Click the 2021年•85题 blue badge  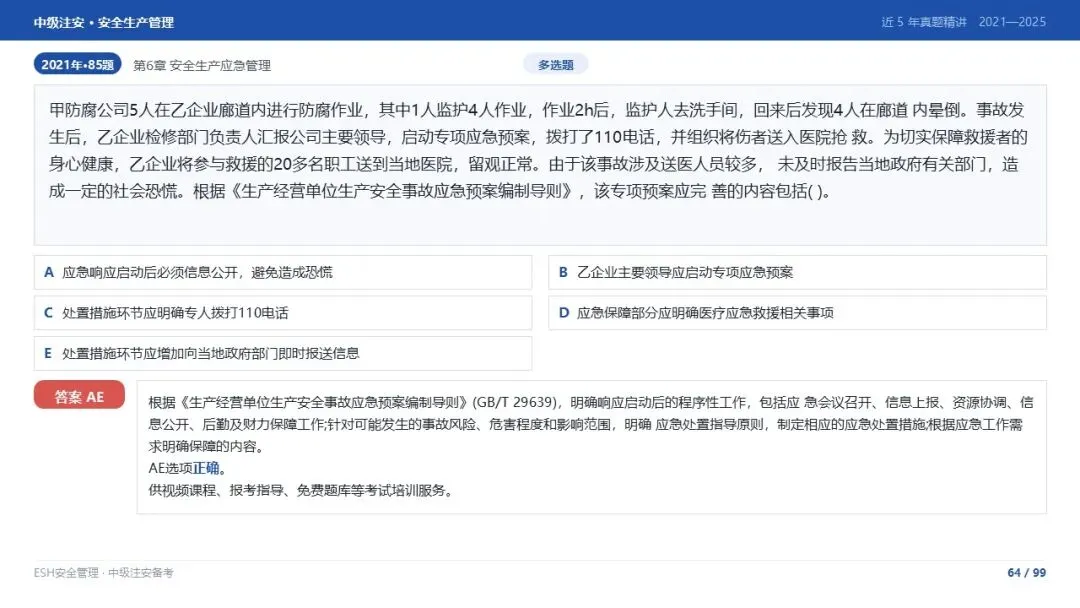(77, 64)
